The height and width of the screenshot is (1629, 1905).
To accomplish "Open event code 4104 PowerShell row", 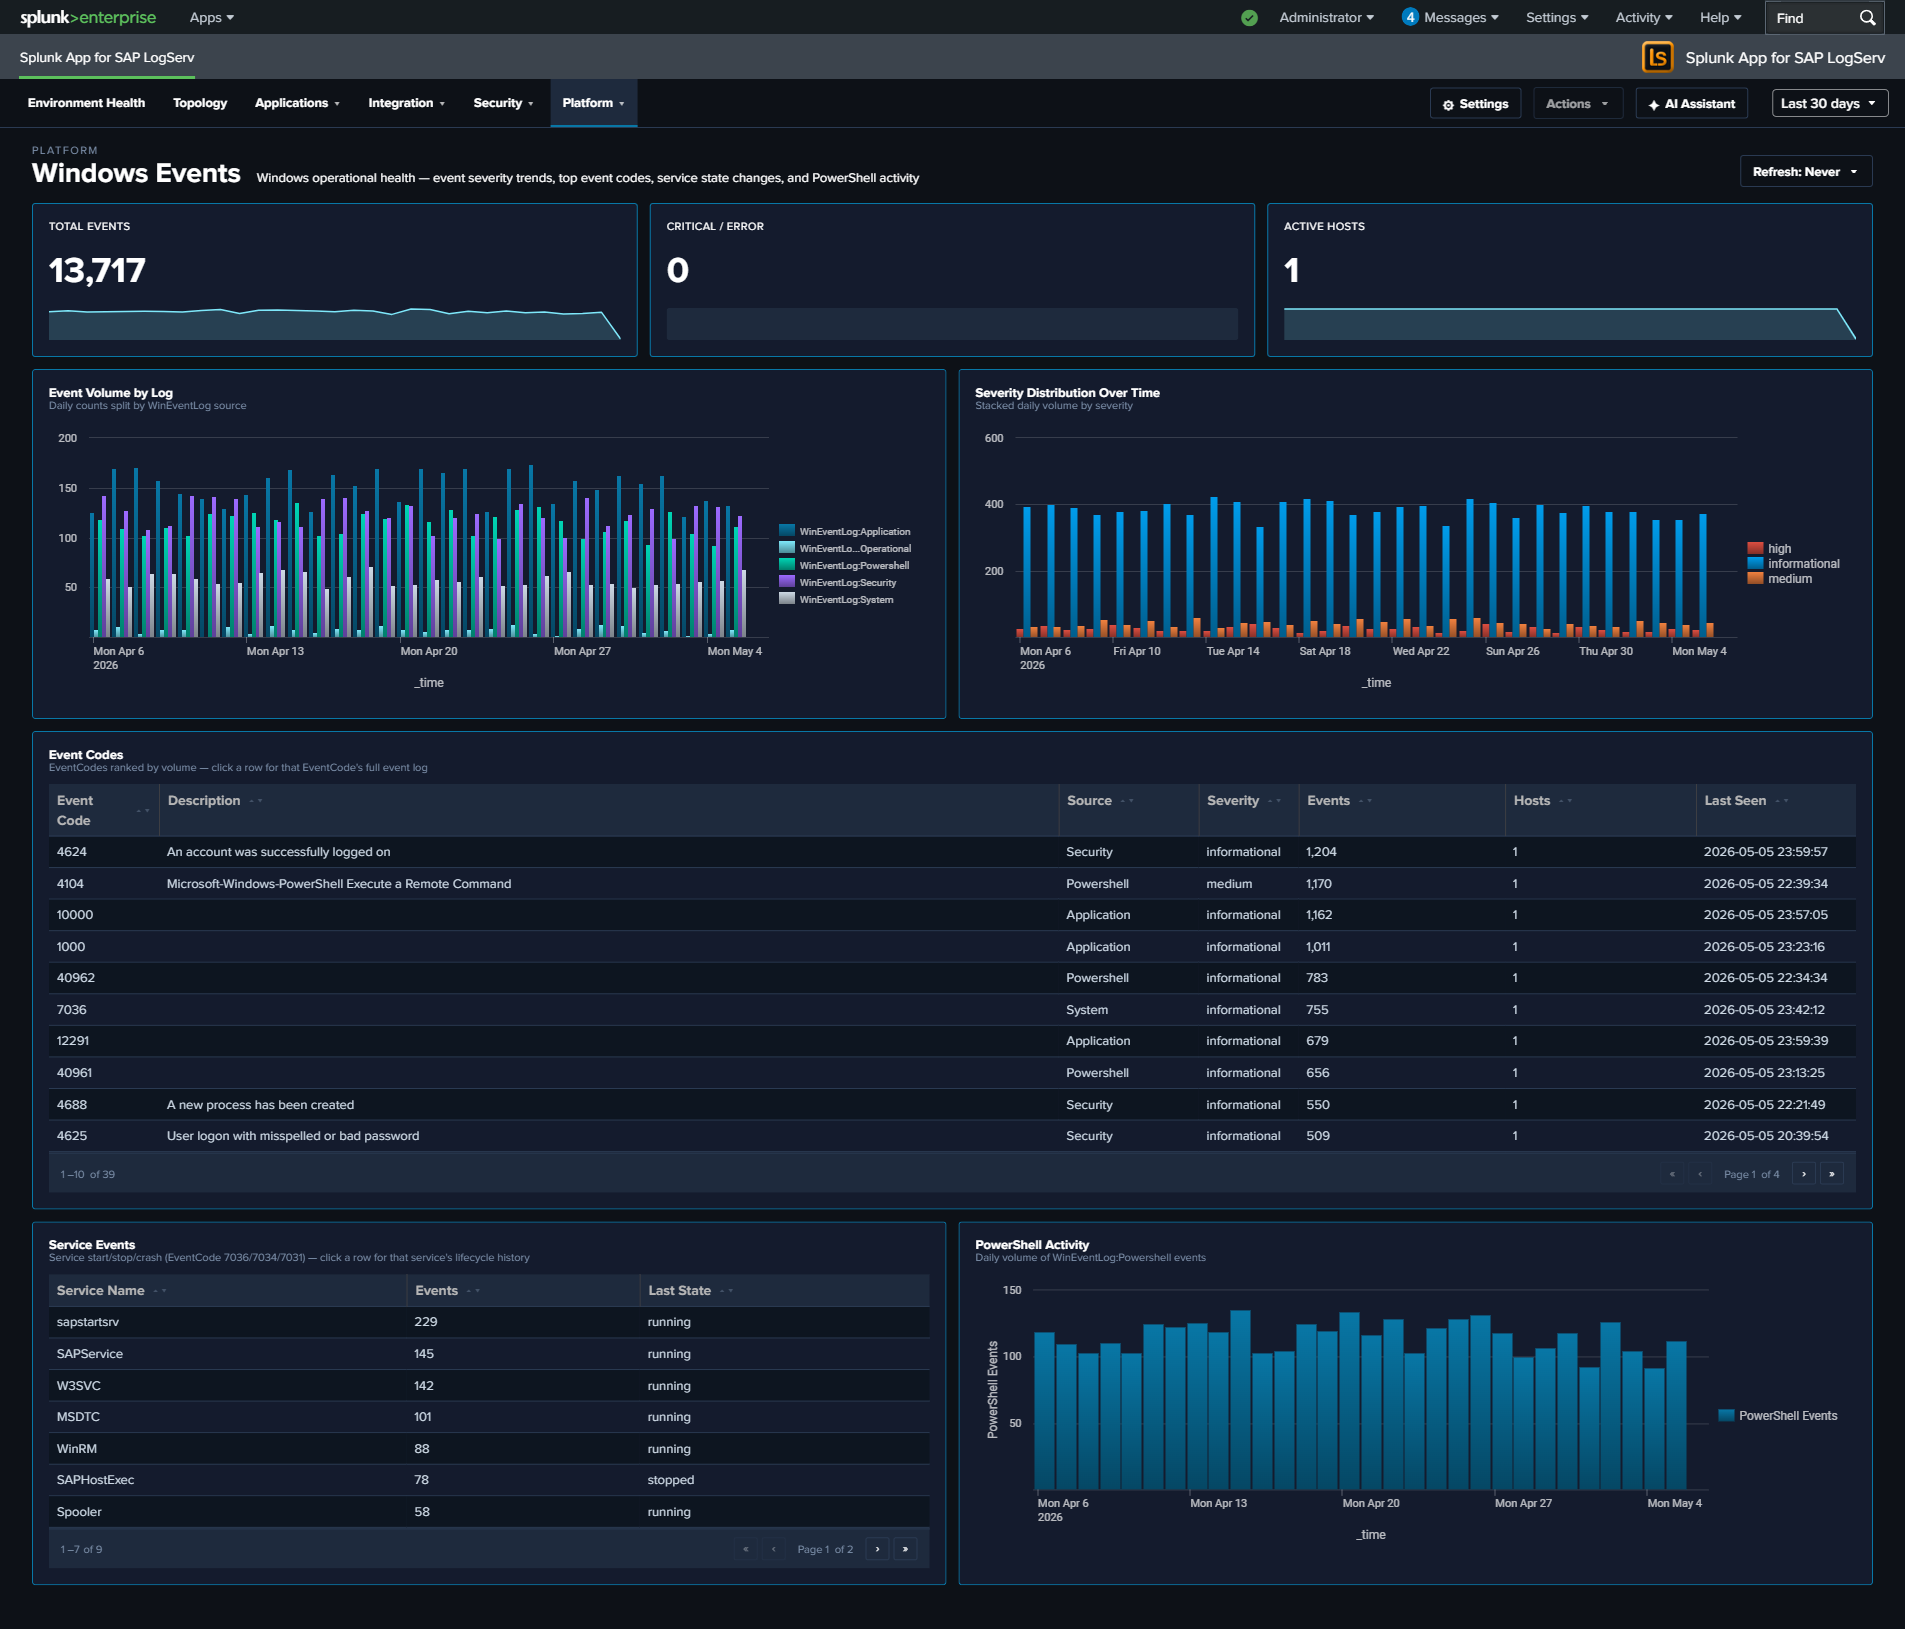I will click(x=952, y=884).
